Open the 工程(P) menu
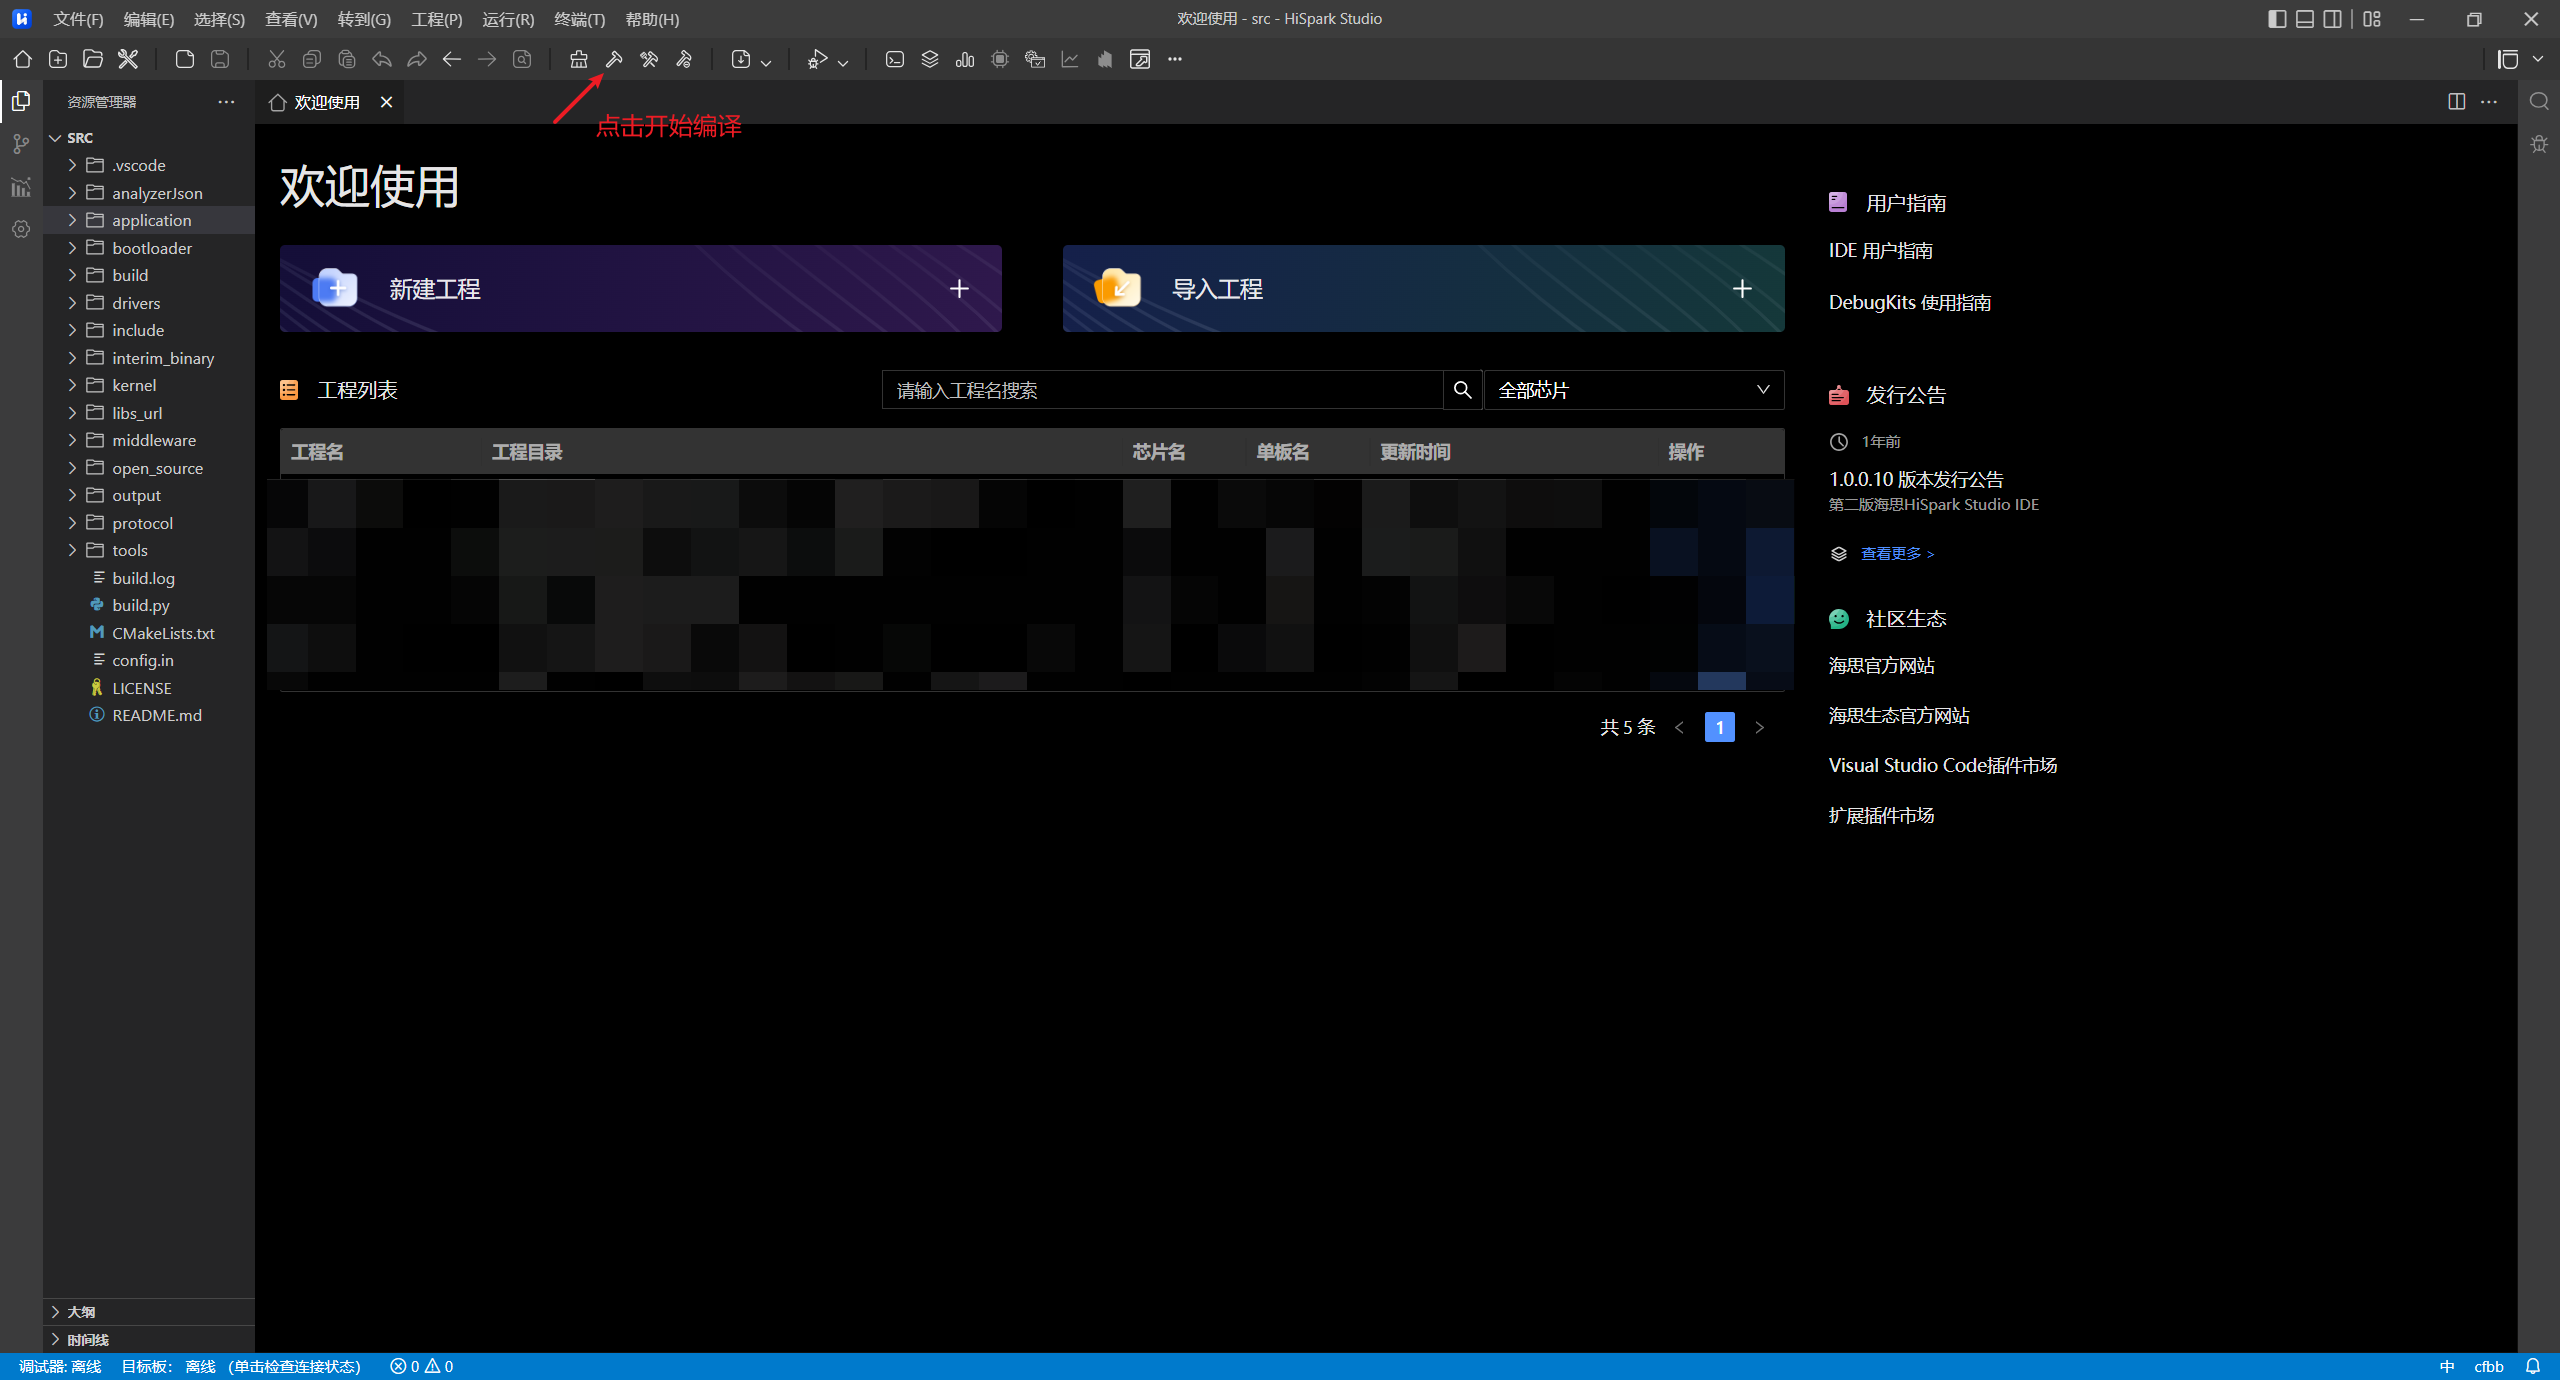This screenshot has width=2560, height=1380. click(x=436, y=19)
